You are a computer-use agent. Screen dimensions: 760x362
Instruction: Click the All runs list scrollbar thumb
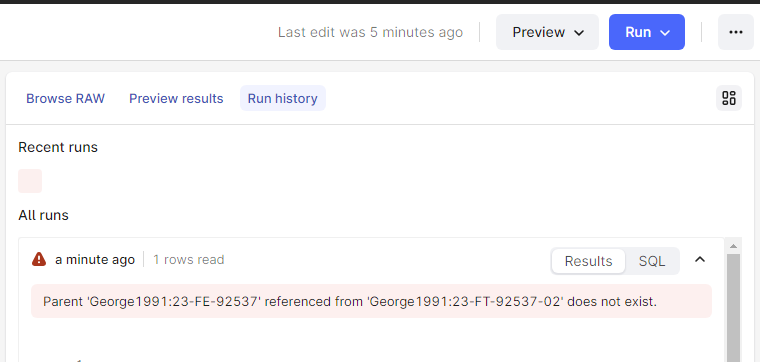[733, 307]
